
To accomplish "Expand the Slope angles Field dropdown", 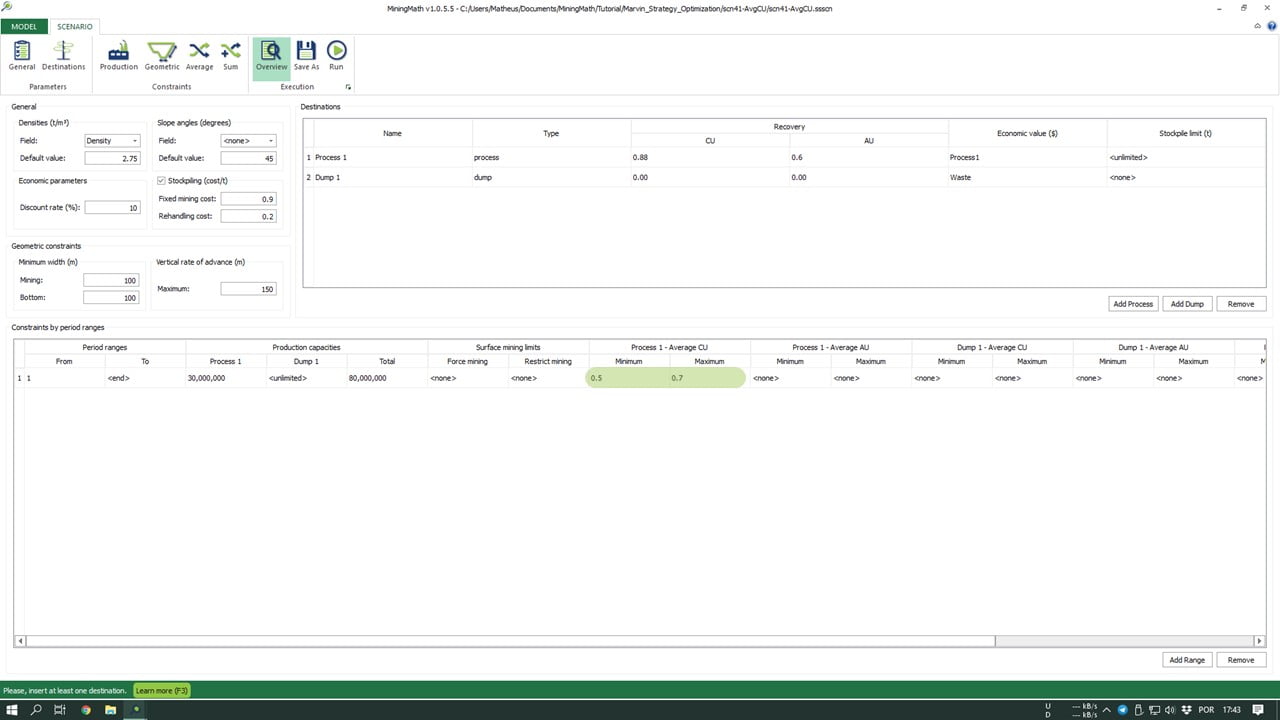I will [x=248, y=141].
